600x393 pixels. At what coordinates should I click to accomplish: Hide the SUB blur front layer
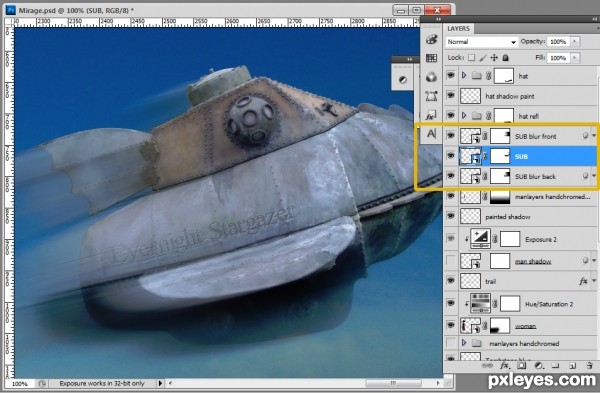tap(451, 135)
